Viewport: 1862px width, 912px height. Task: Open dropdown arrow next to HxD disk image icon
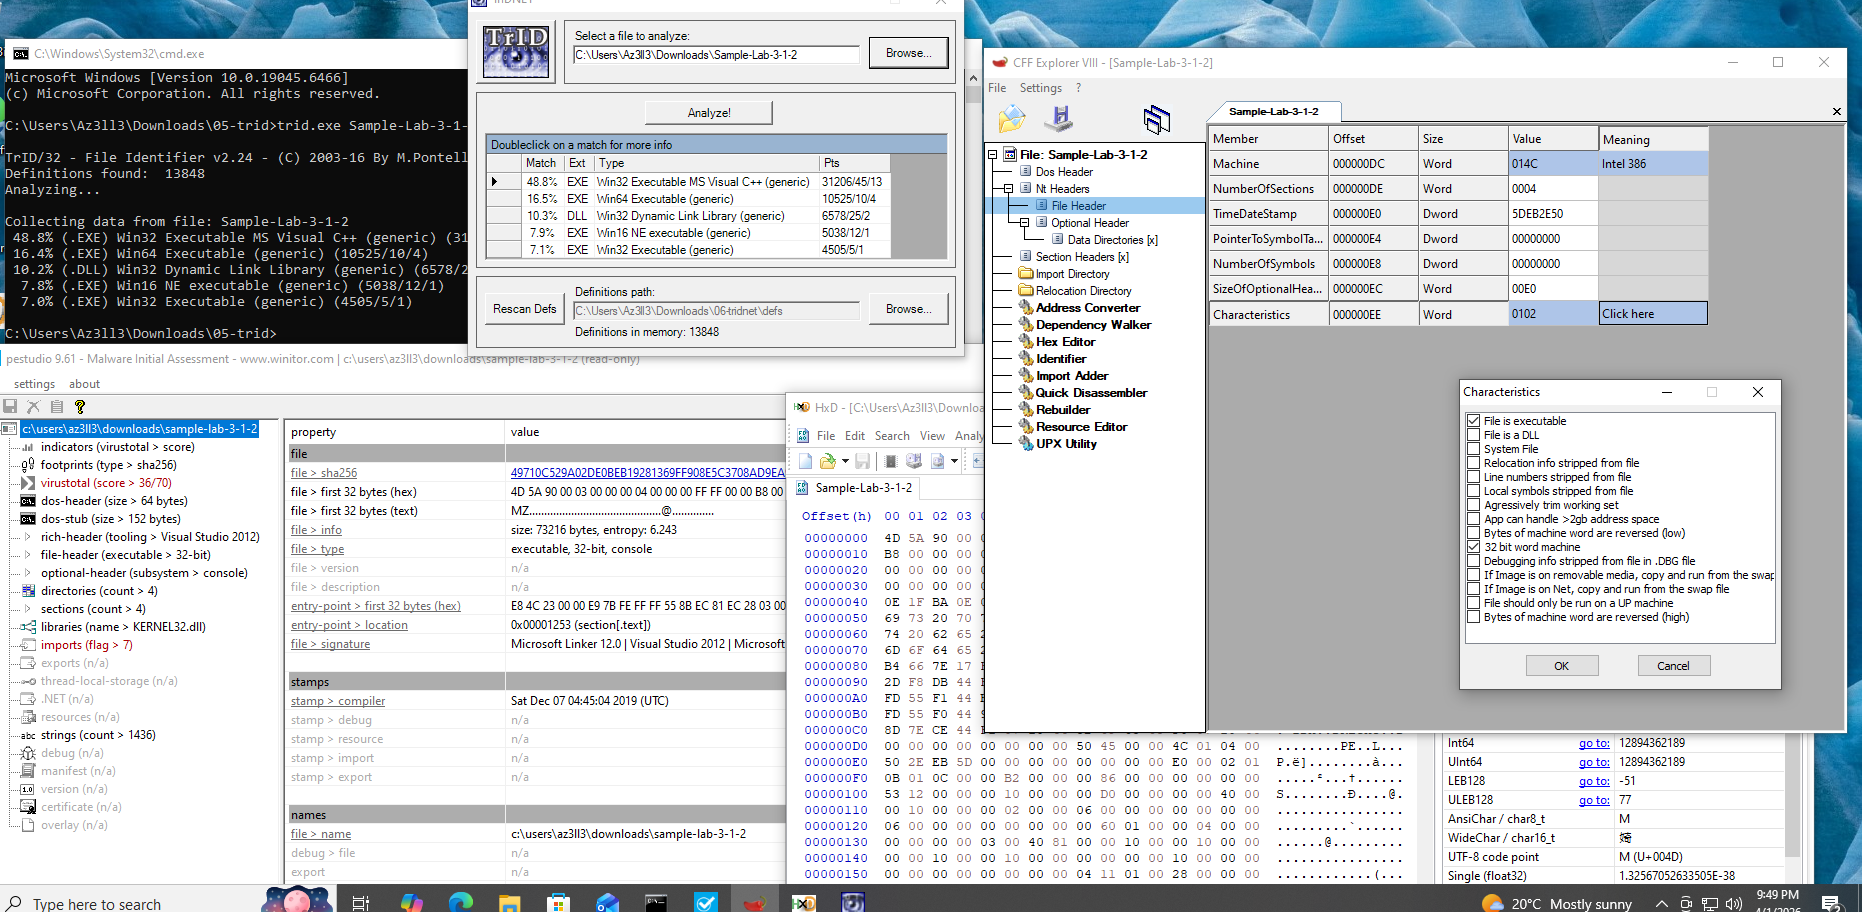(x=954, y=461)
